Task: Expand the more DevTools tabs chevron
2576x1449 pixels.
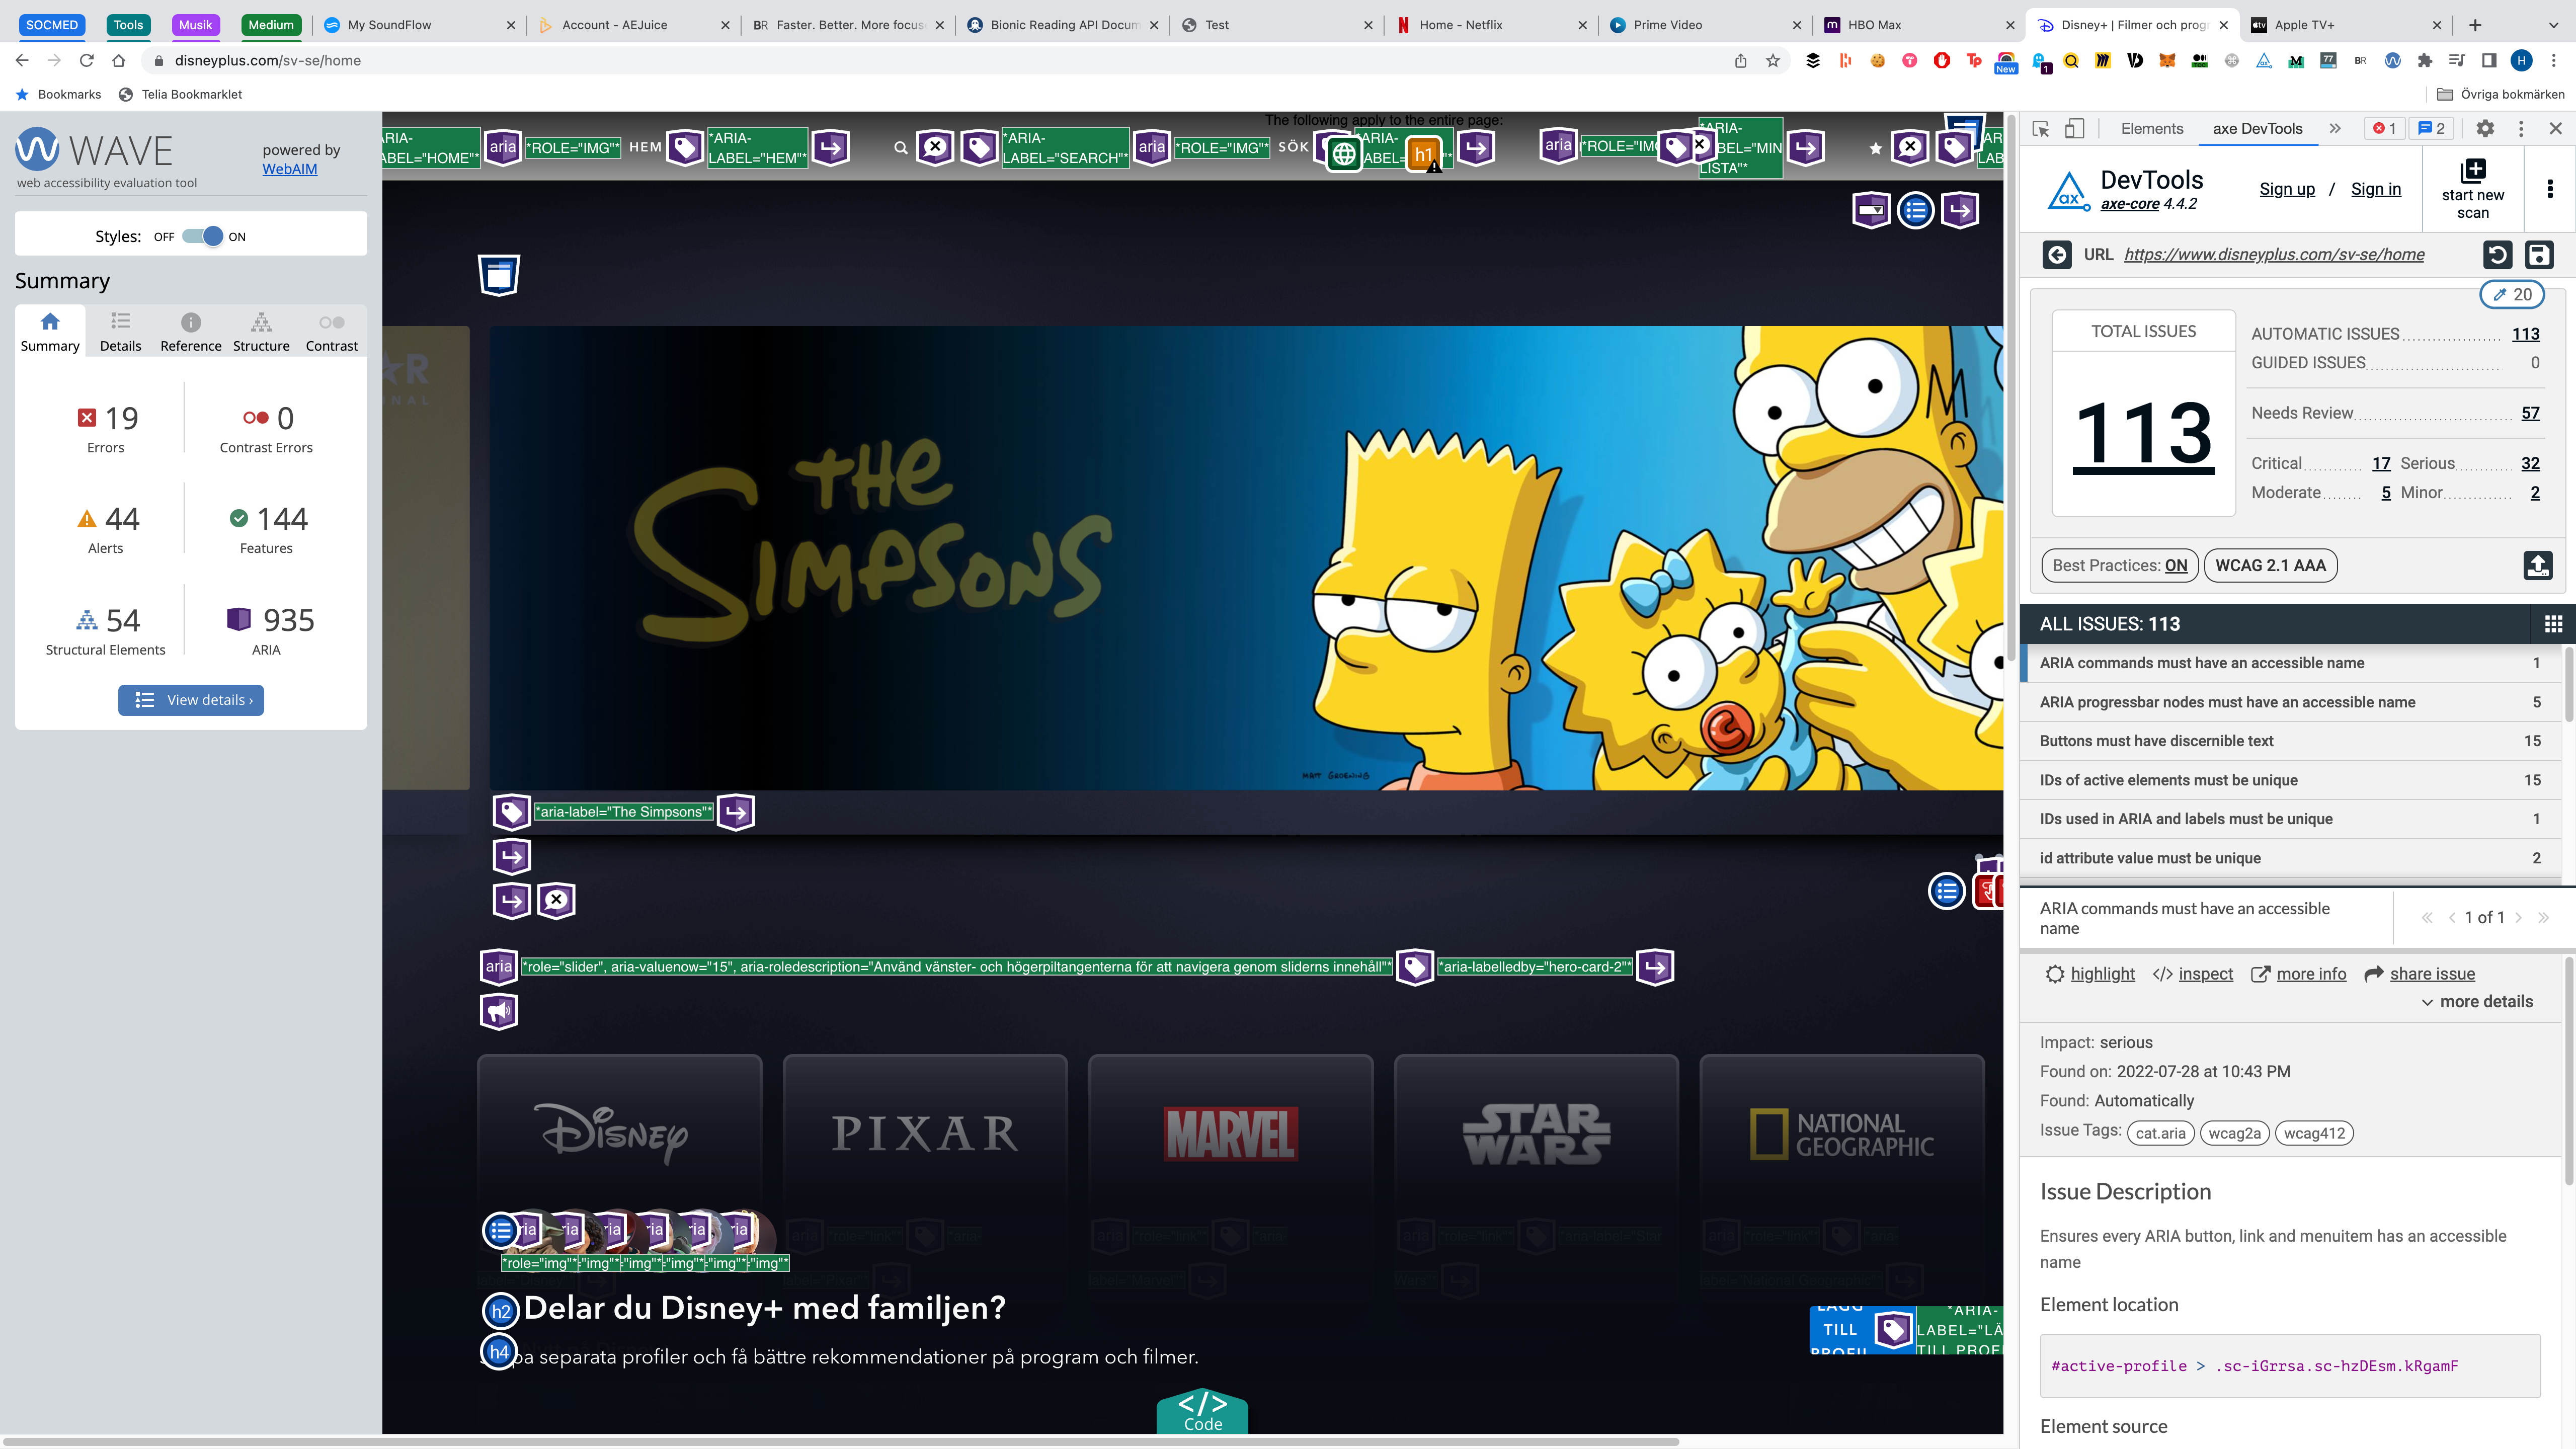Action: [2335, 128]
